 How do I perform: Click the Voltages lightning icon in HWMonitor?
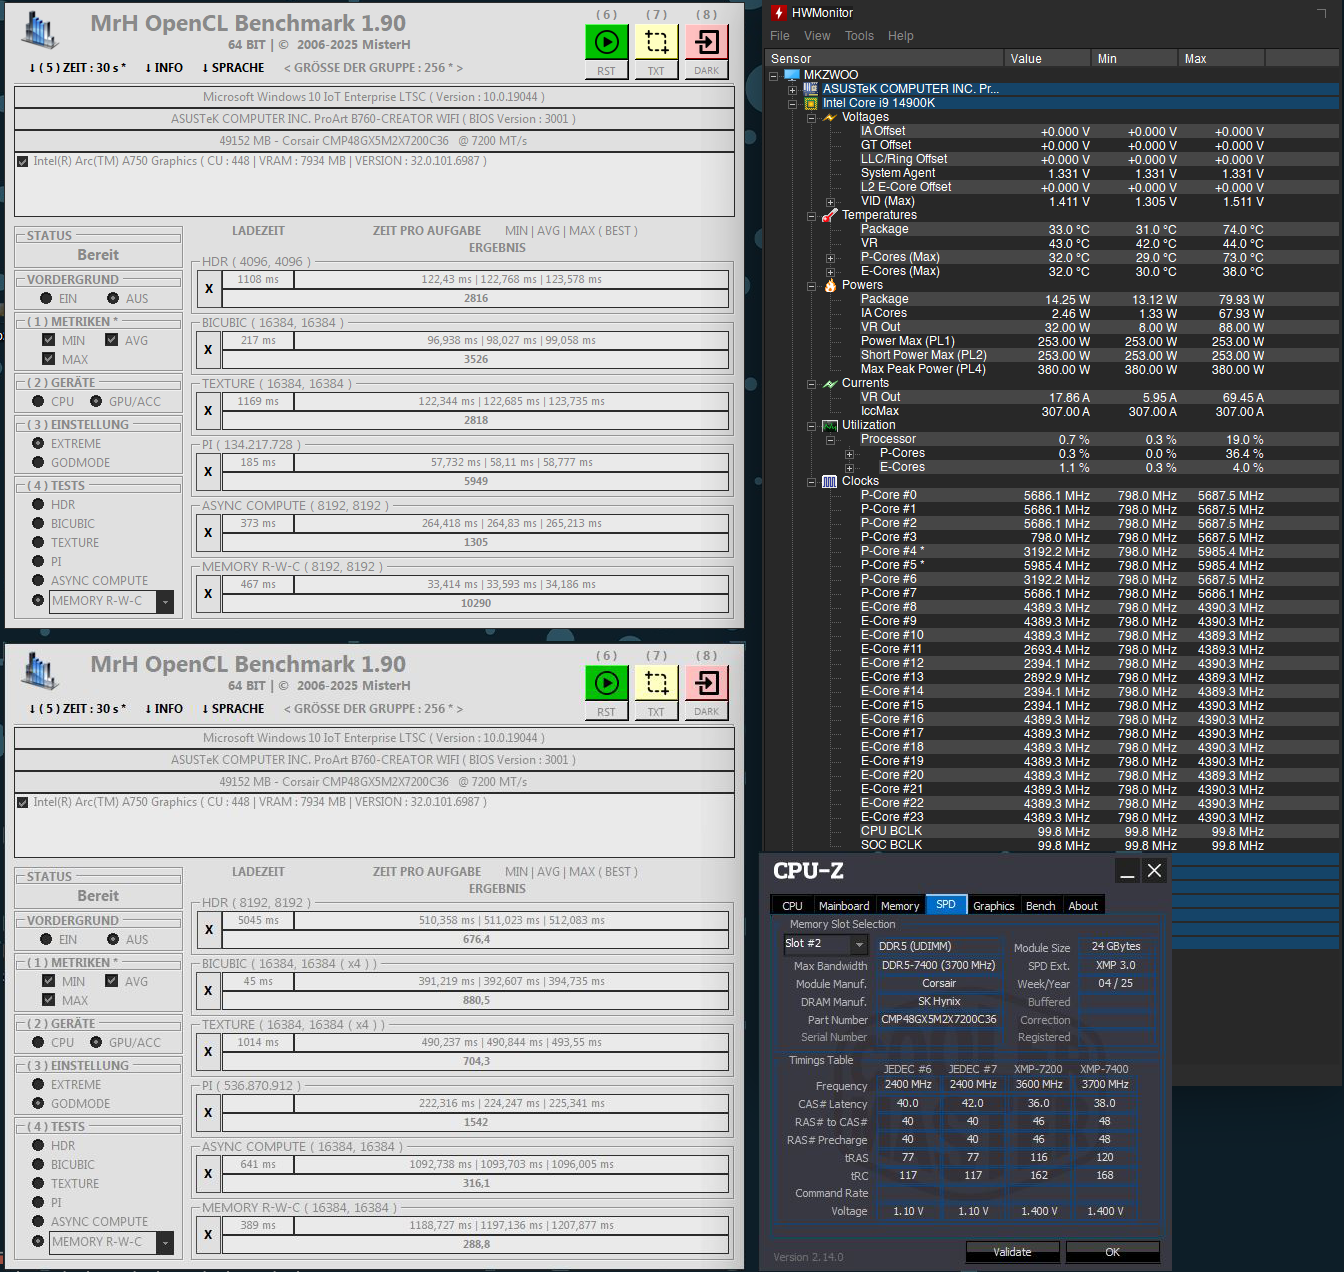830,117
